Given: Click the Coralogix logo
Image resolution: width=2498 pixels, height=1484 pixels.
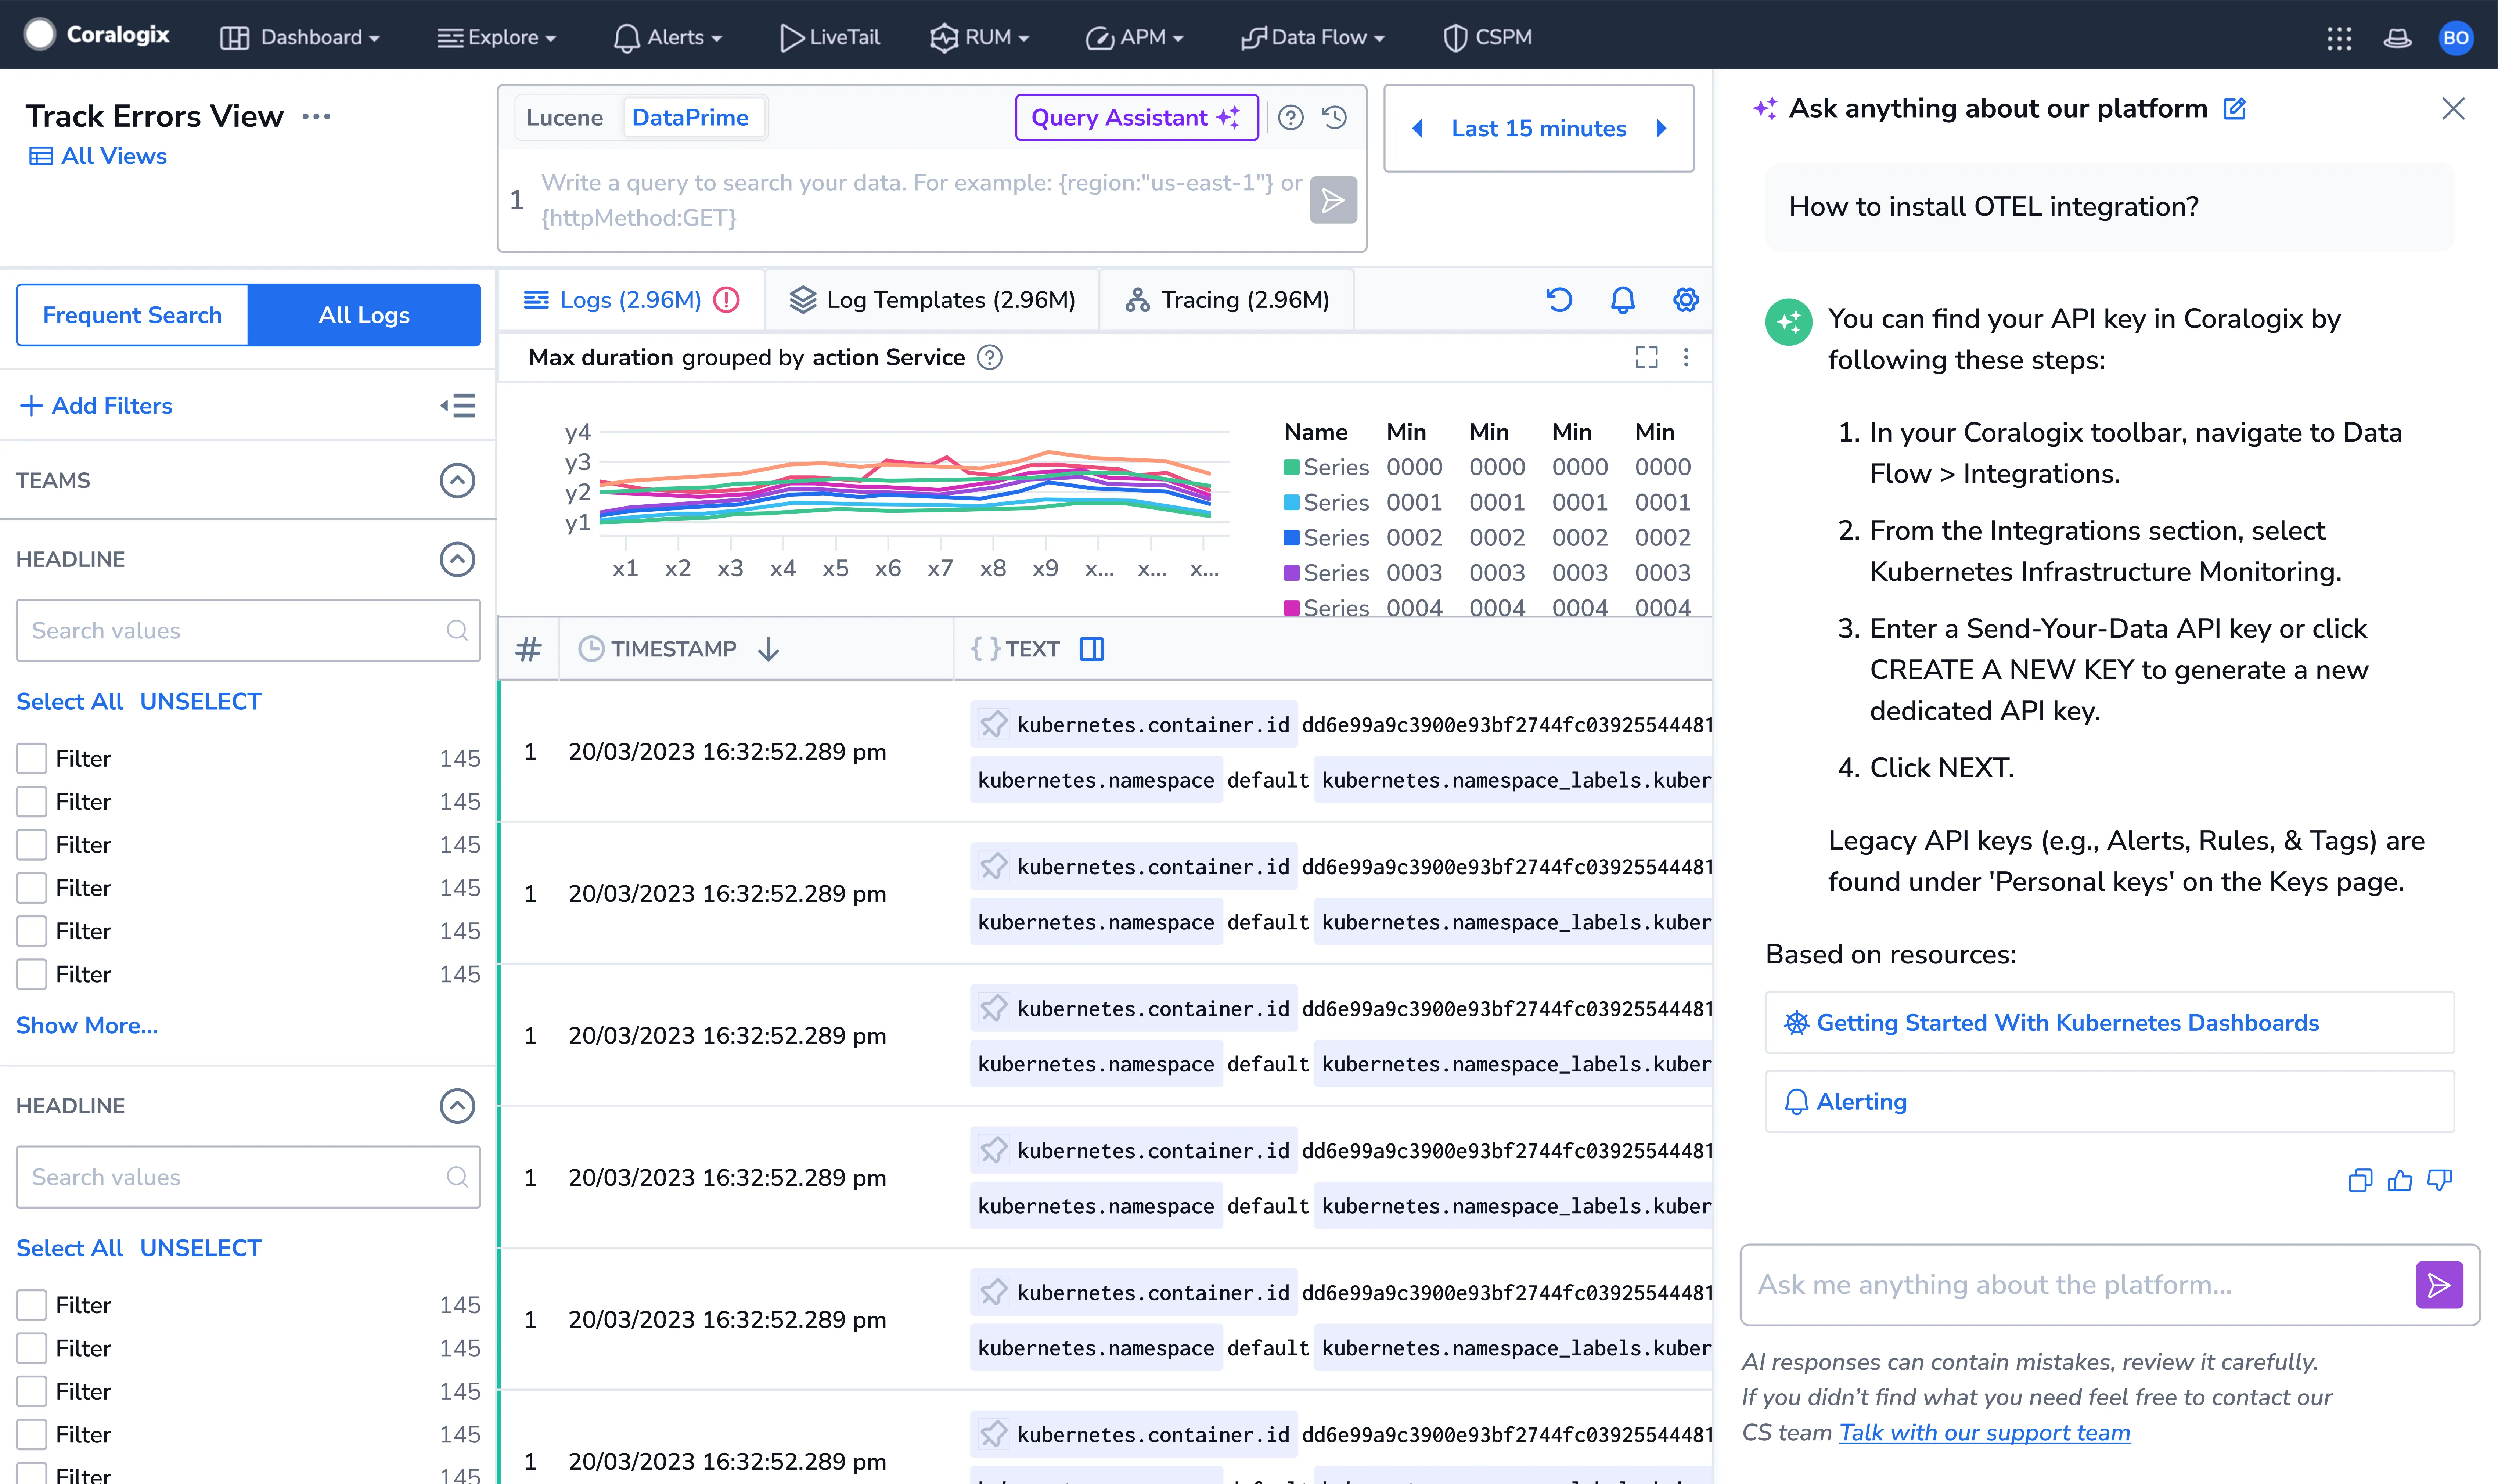Looking at the screenshot, I should [97, 35].
